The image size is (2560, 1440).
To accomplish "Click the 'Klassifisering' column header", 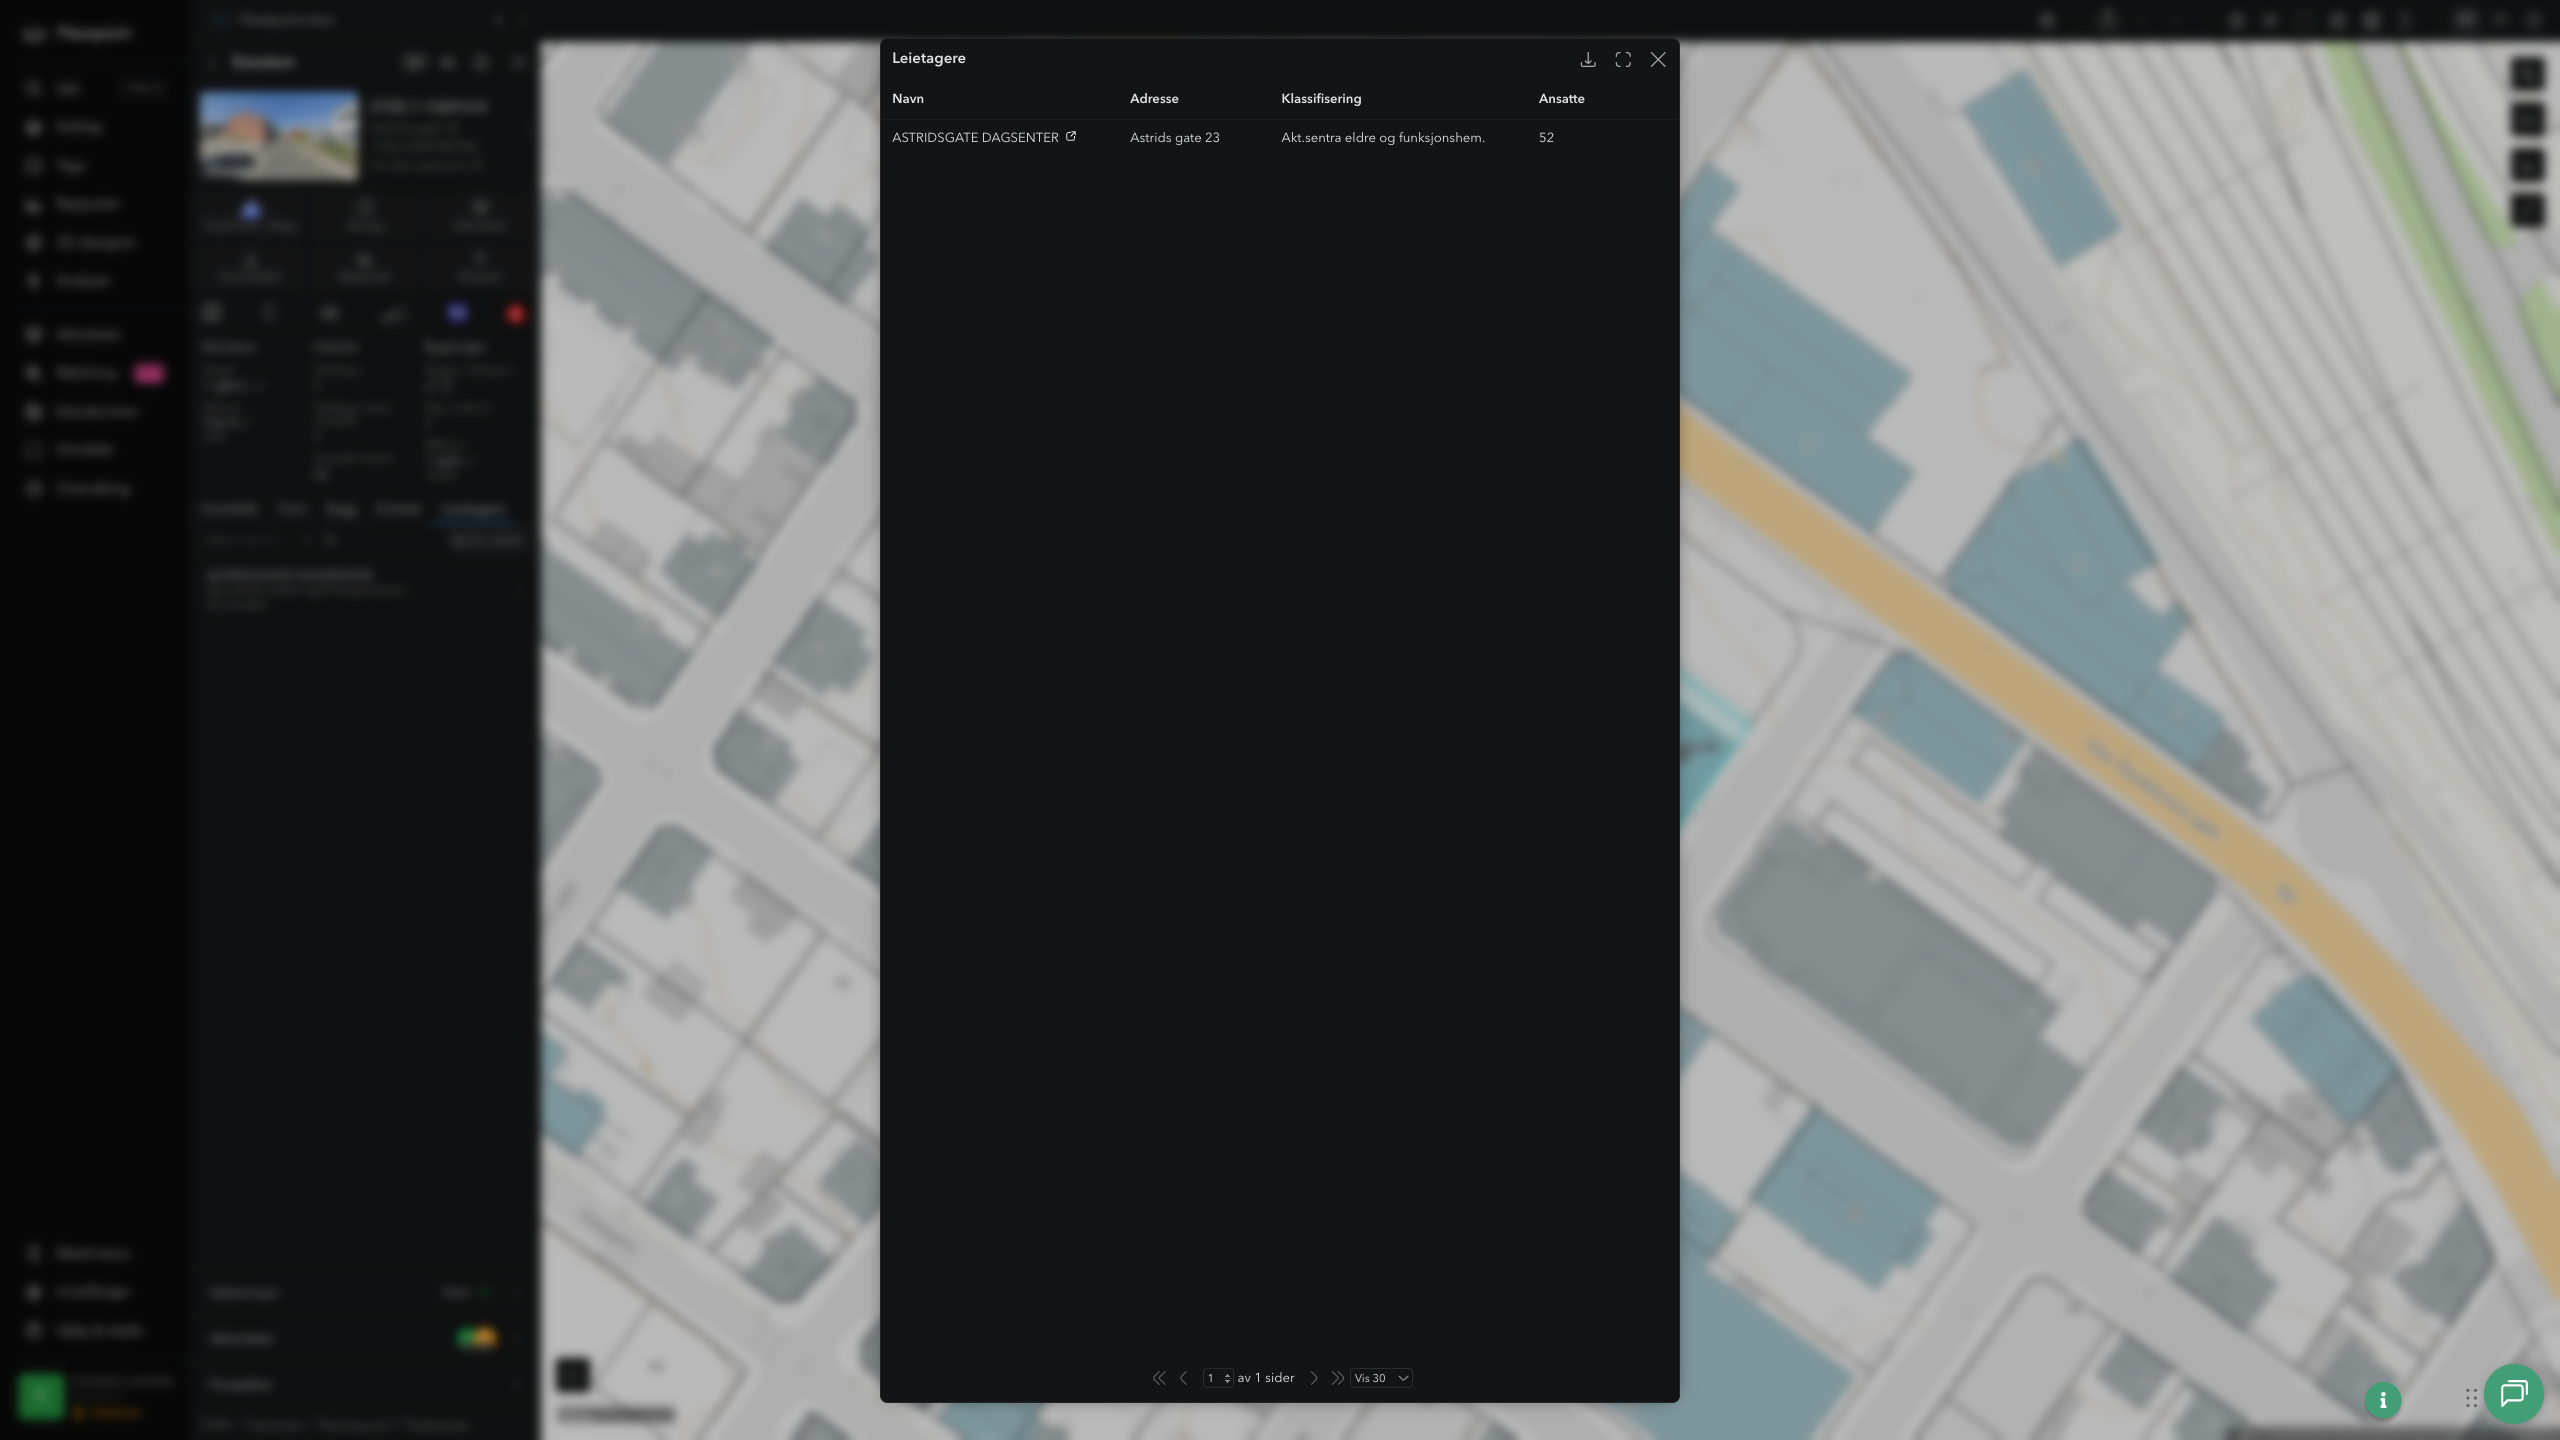I will pos(1321,99).
